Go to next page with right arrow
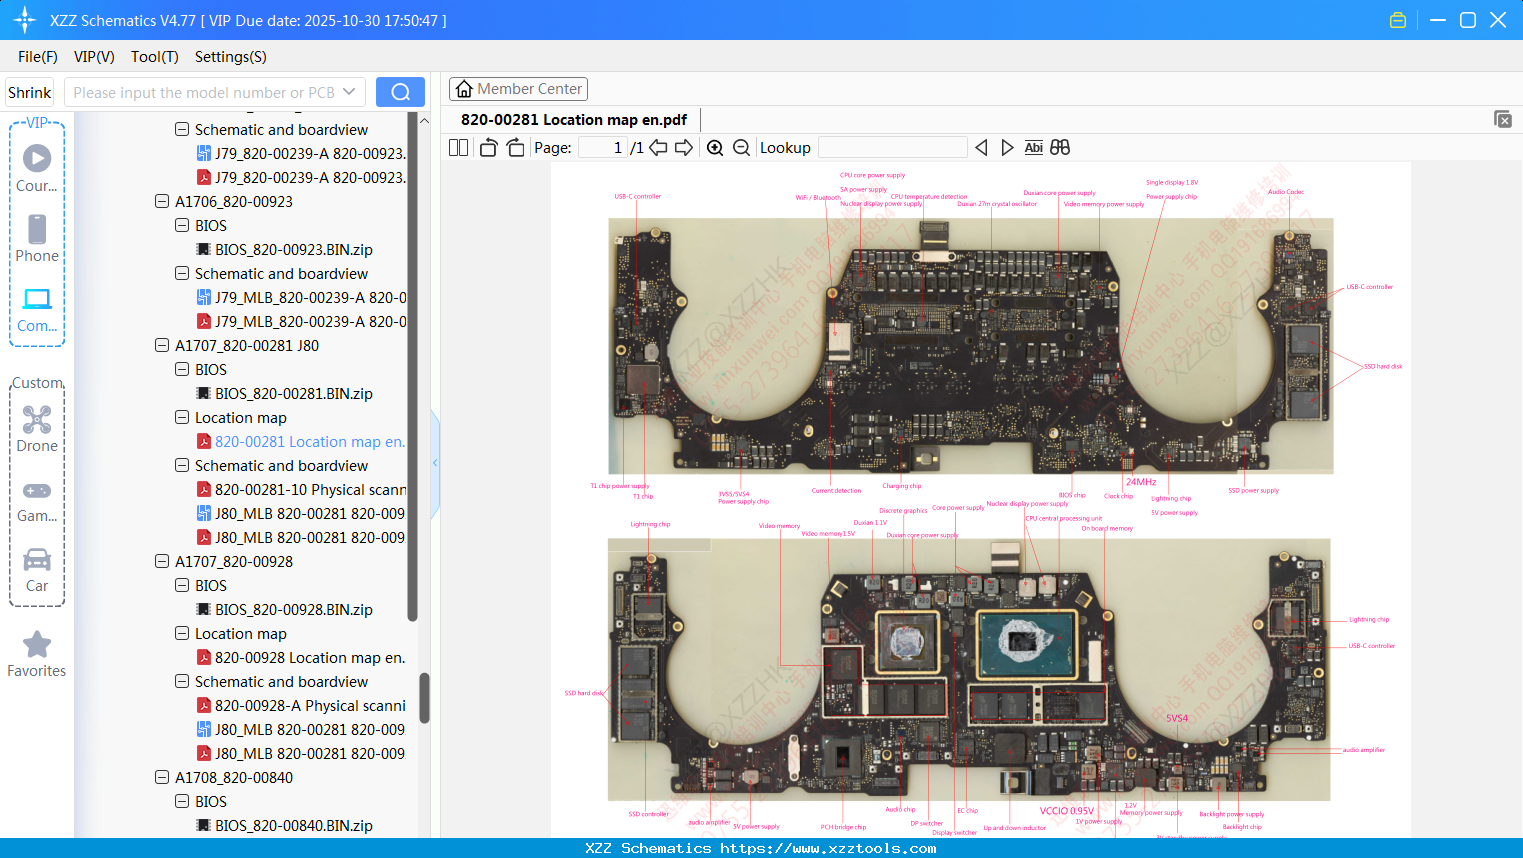The height and width of the screenshot is (858, 1523). [x=684, y=148]
